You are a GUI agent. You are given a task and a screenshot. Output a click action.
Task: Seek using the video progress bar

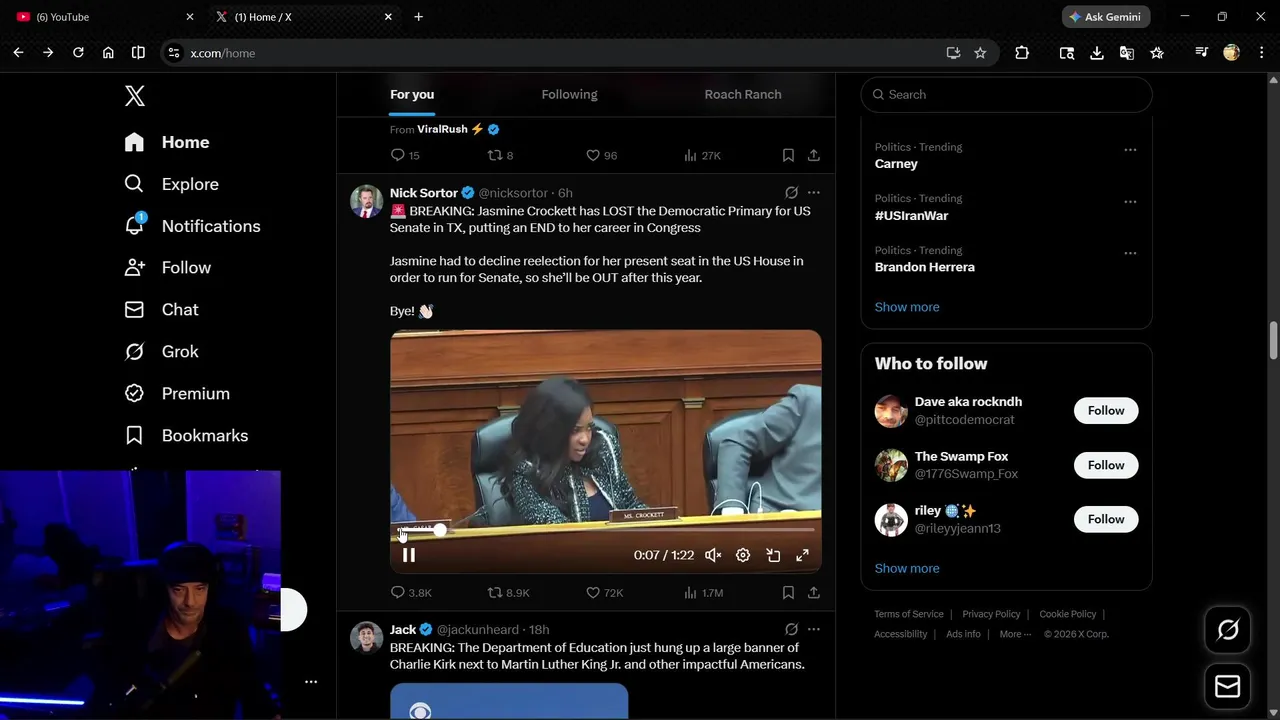[x=606, y=530]
